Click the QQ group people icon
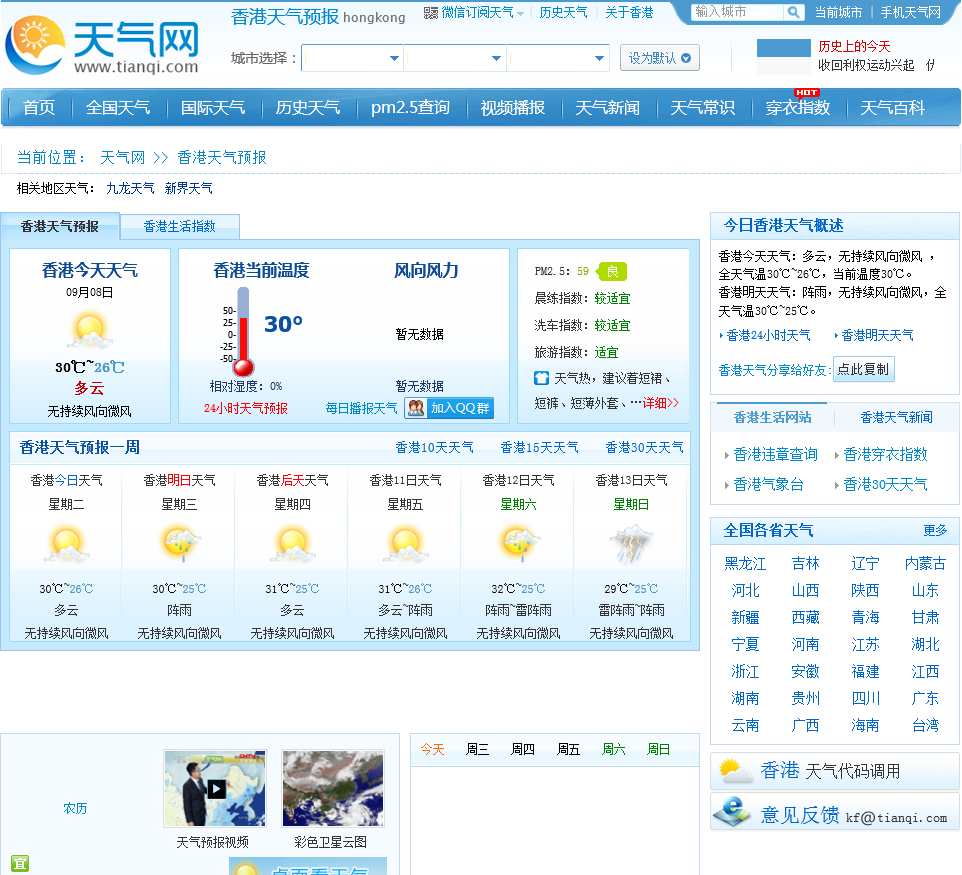Image resolution: width=962 pixels, height=875 pixels. click(416, 408)
